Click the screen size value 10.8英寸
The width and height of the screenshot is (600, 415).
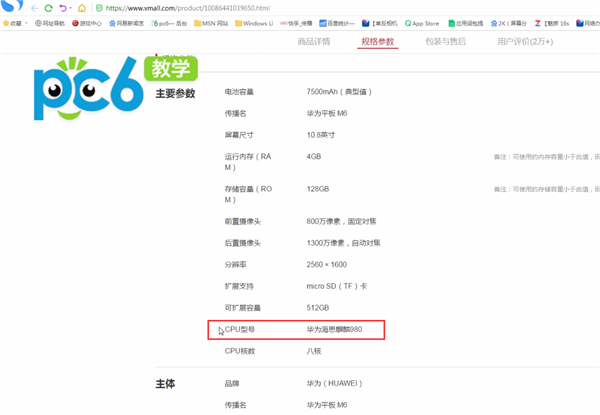tap(321, 135)
